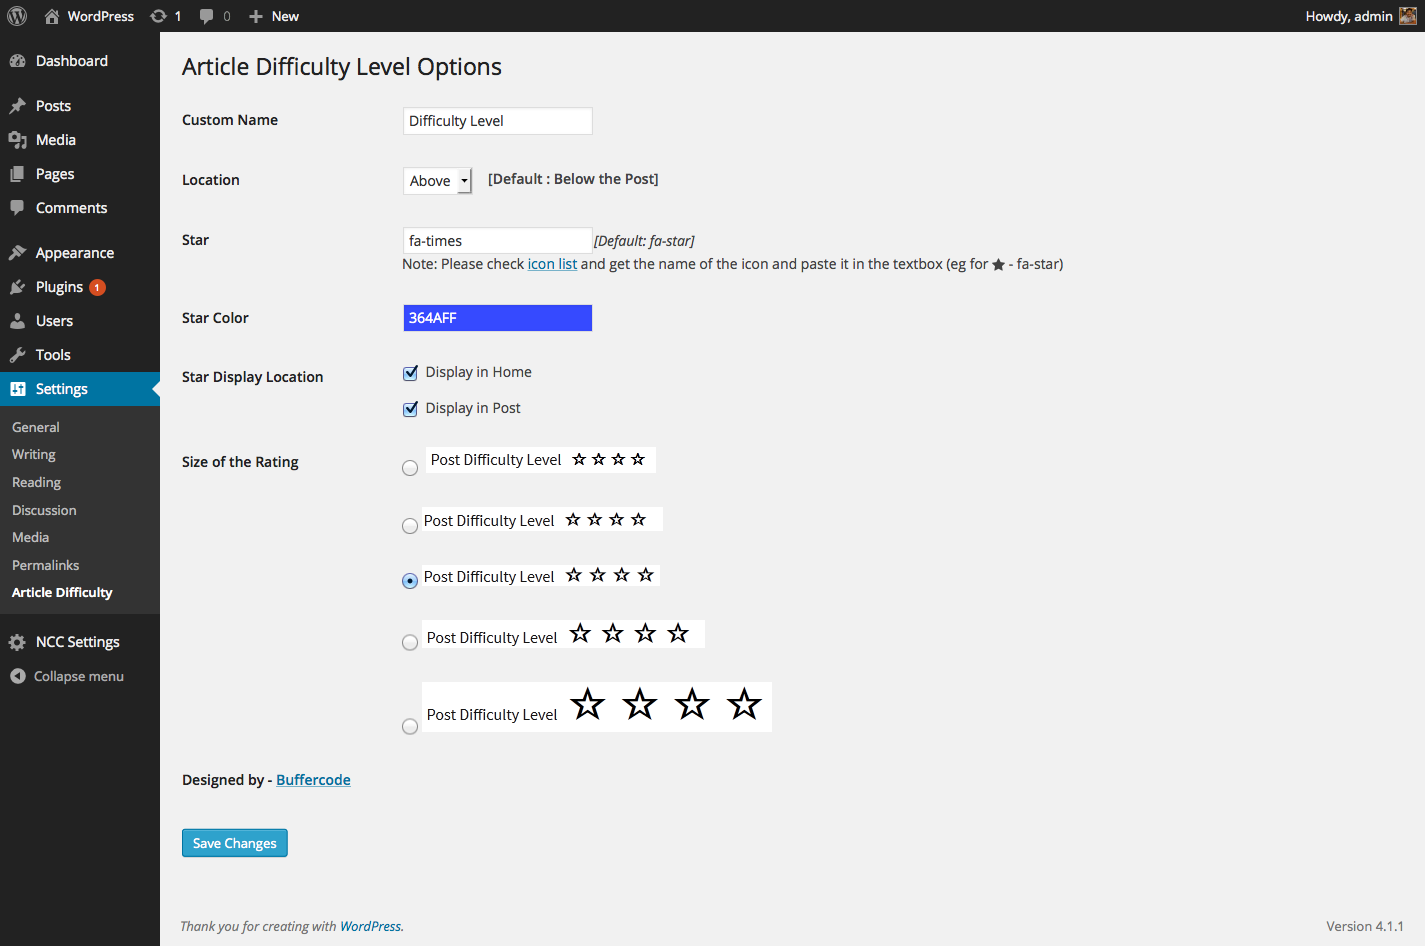Click the Save Changes button

(235, 843)
